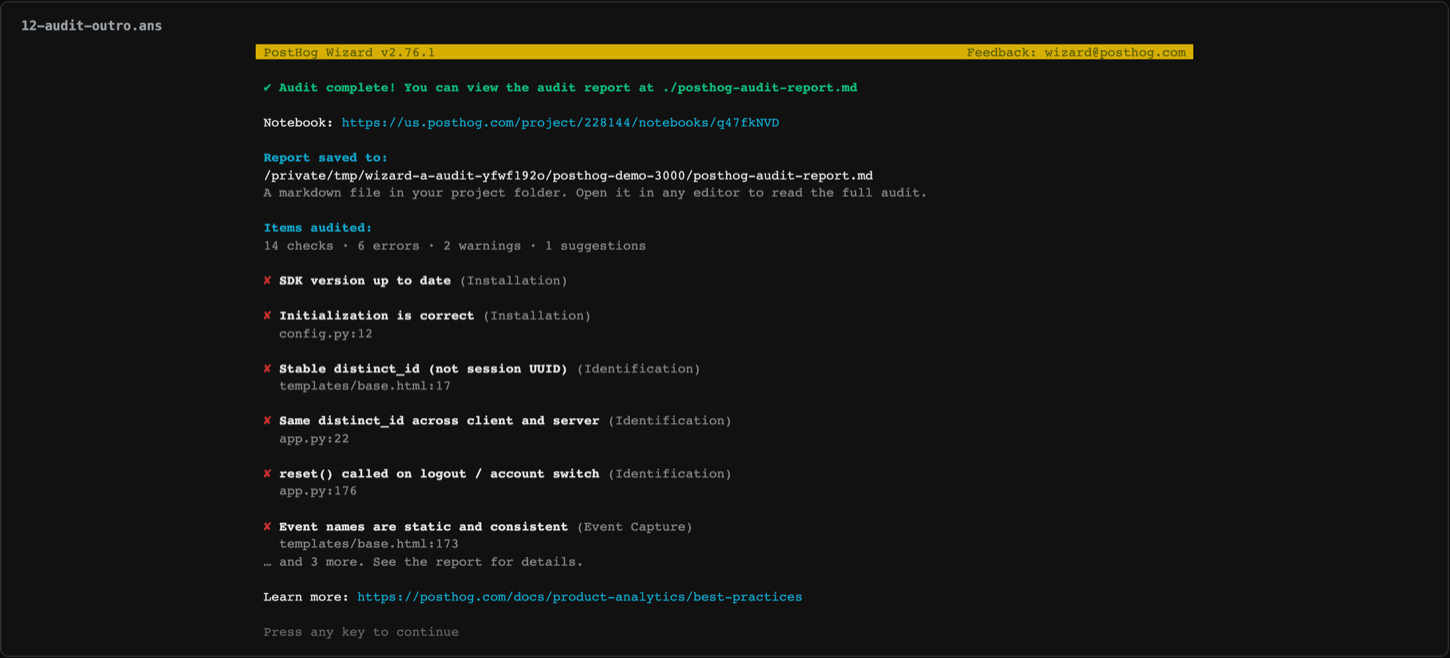Select 'Same distinct_id across client and server'
1450x658 pixels.
[439, 421]
